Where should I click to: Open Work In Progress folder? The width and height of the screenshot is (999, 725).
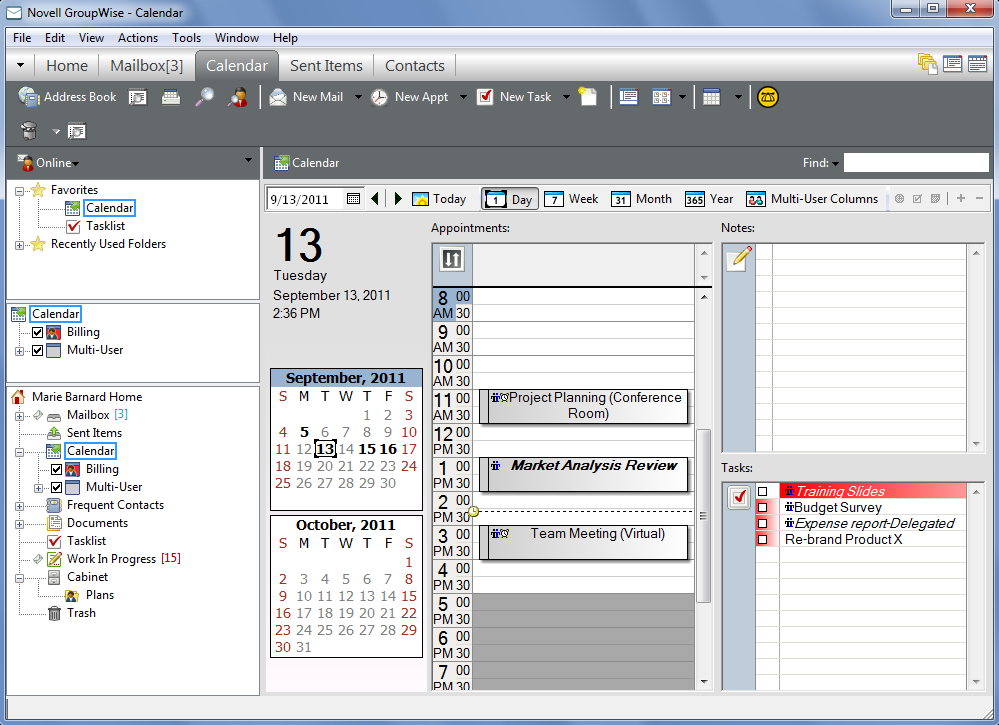[111, 559]
